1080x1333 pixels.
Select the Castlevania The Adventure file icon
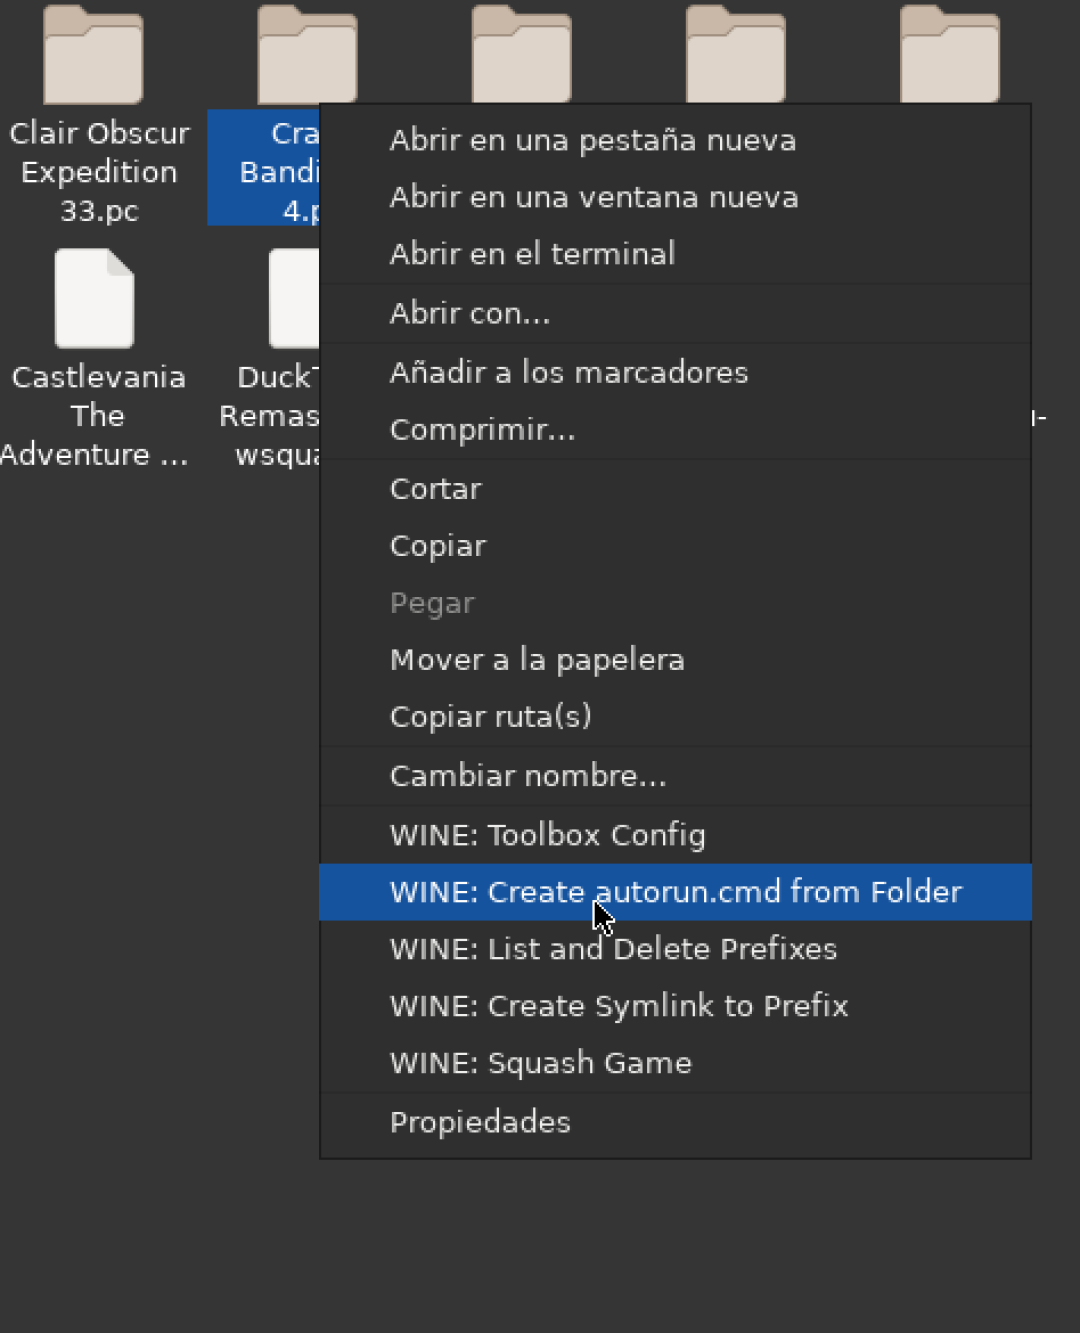(x=94, y=298)
